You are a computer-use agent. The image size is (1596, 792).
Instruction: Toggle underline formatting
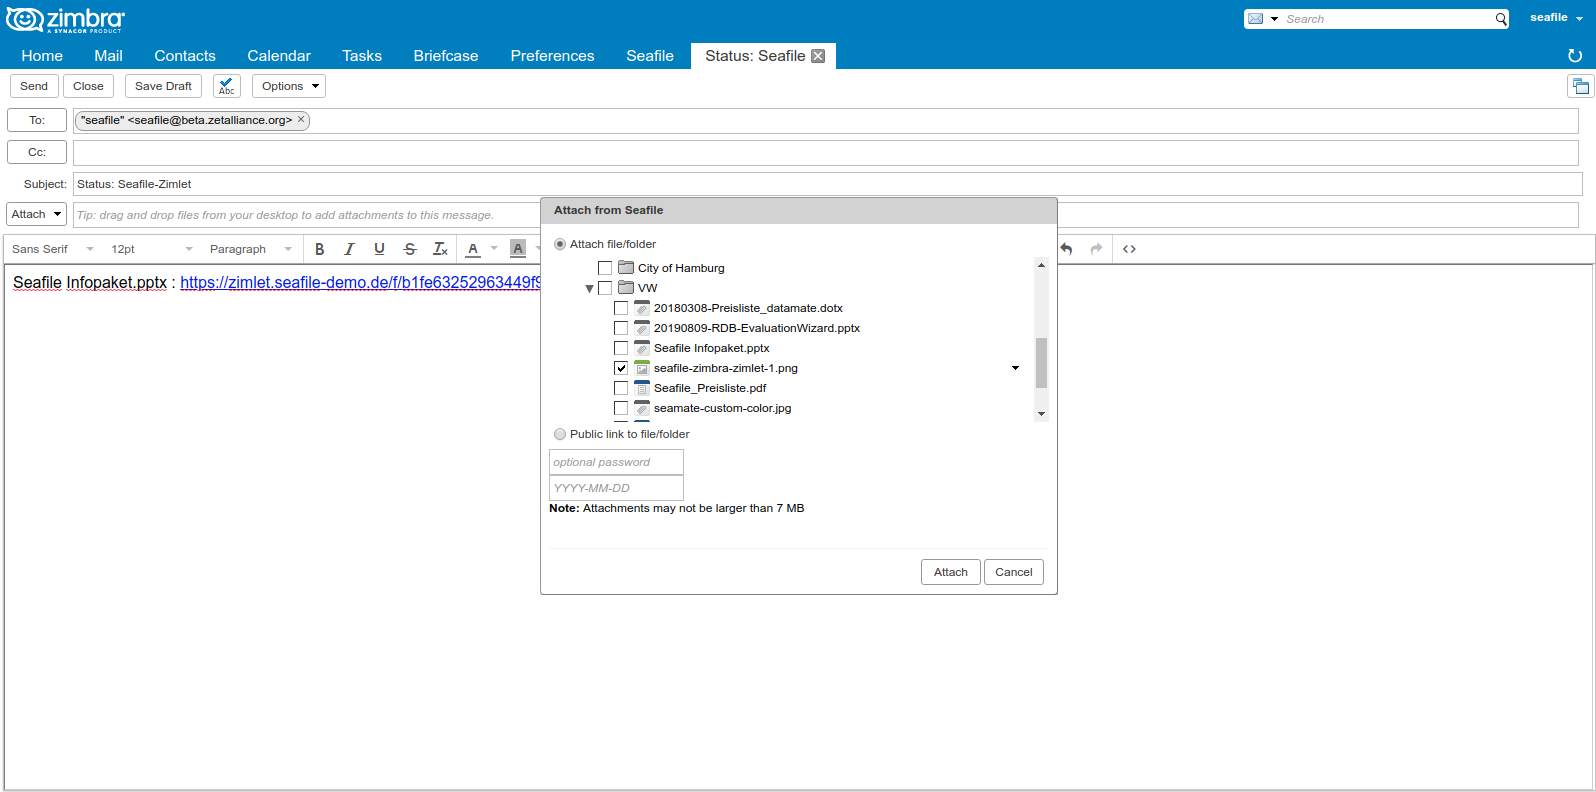coord(379,249)
